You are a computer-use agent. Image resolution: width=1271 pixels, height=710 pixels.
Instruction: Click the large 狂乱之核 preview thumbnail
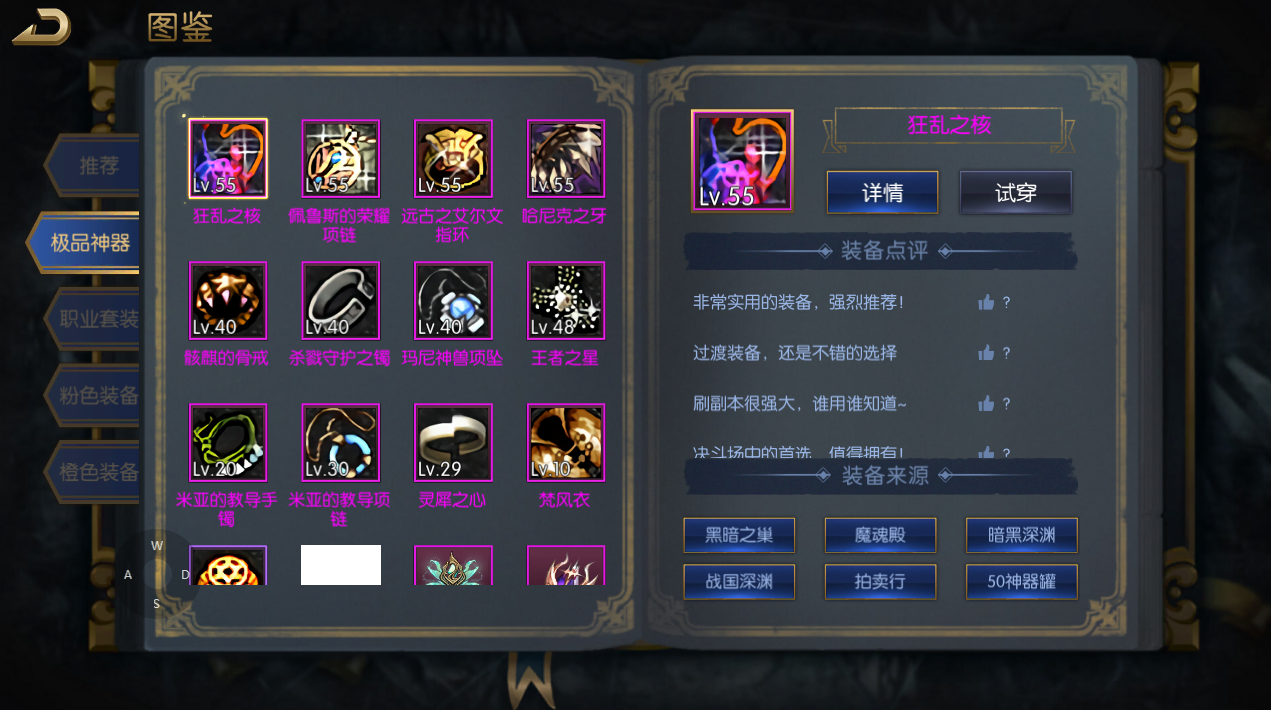(742, 160)
